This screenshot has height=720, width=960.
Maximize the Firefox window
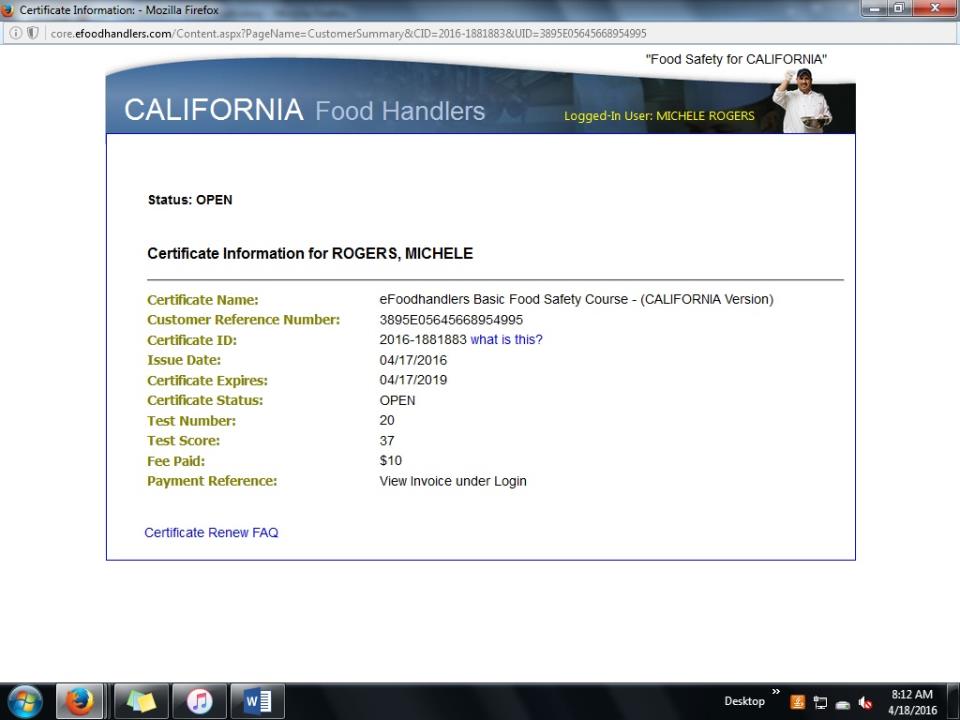coord(898,9)
